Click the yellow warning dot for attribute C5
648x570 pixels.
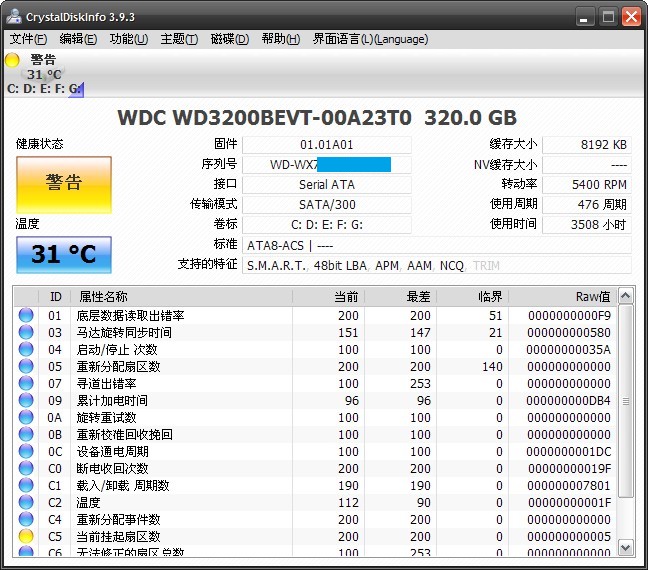(26, 536)
